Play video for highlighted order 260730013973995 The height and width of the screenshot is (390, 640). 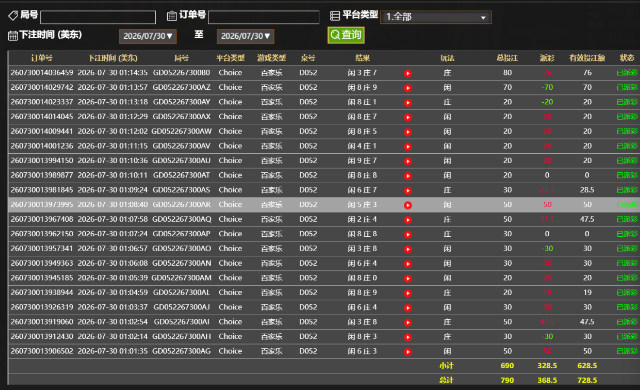407,205
